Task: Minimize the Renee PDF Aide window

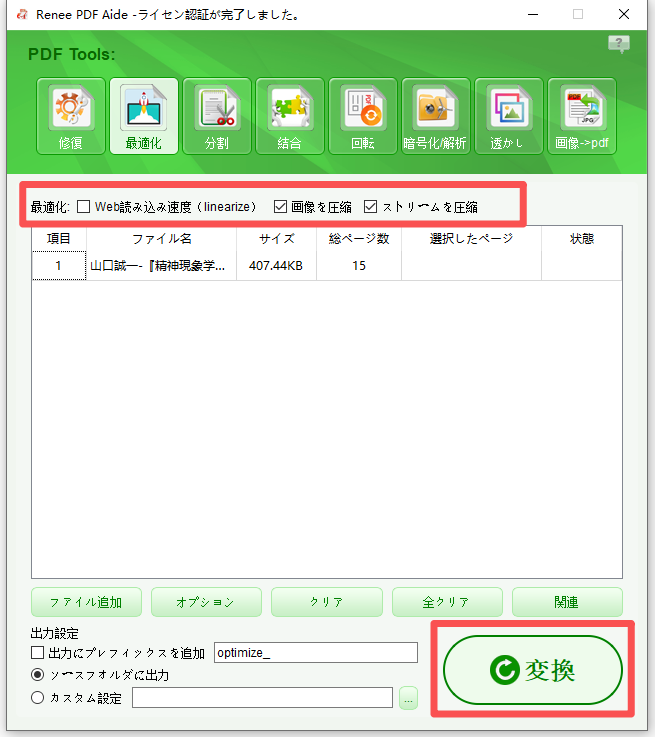Action: pos(533,15)
